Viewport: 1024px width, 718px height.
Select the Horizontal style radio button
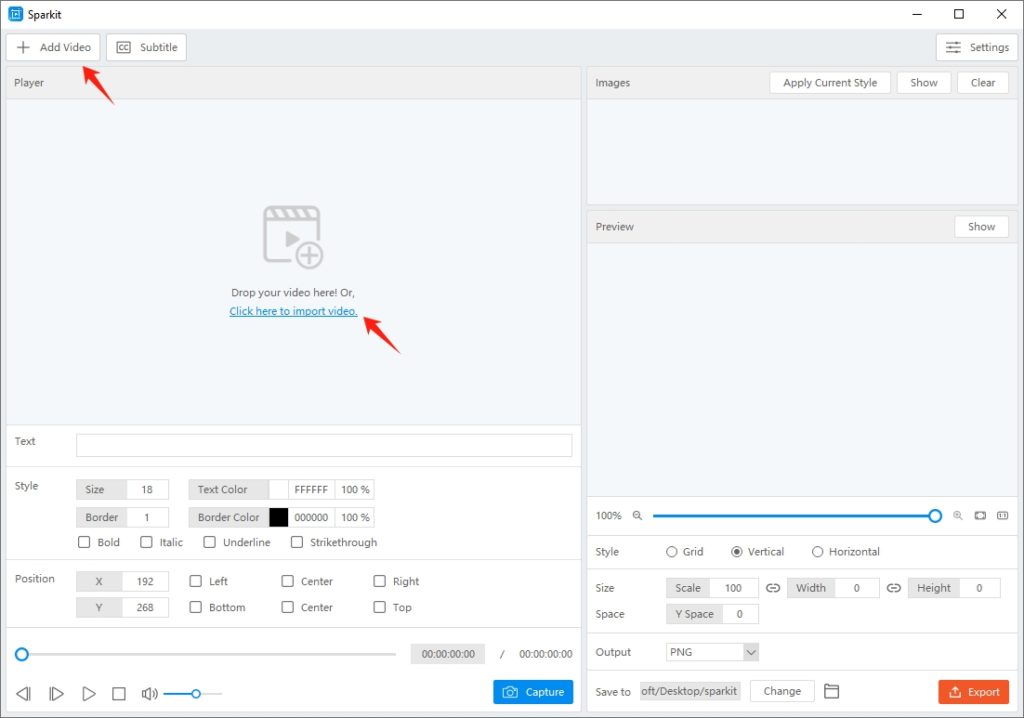817,552
